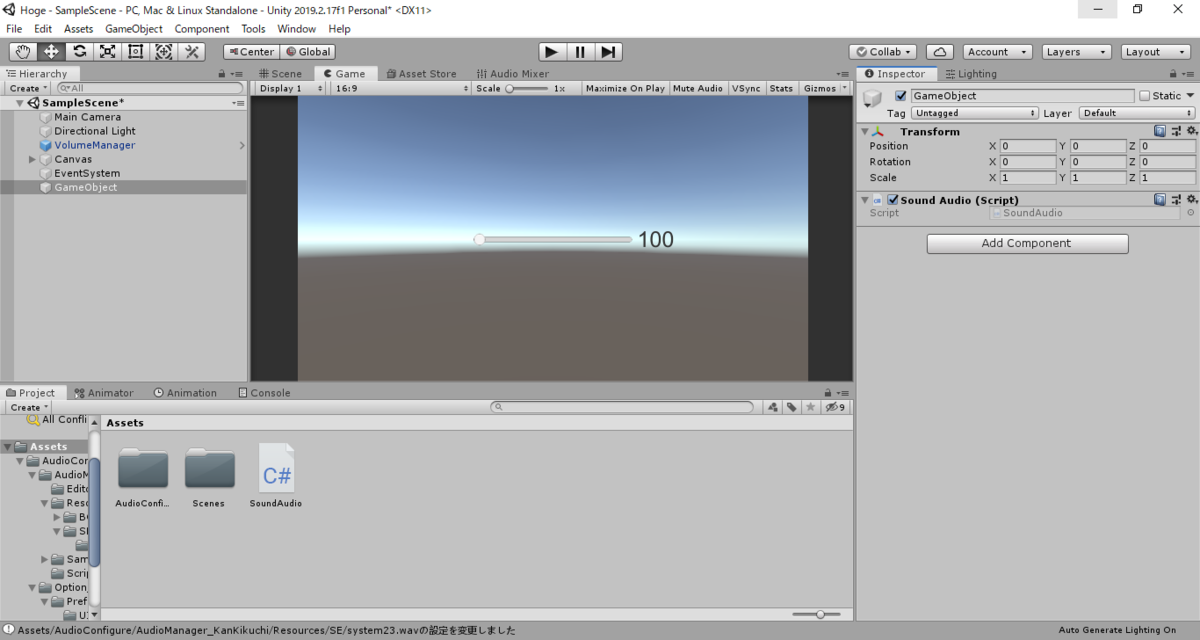Toggle hidden packages visibility count

click(836, 407)
